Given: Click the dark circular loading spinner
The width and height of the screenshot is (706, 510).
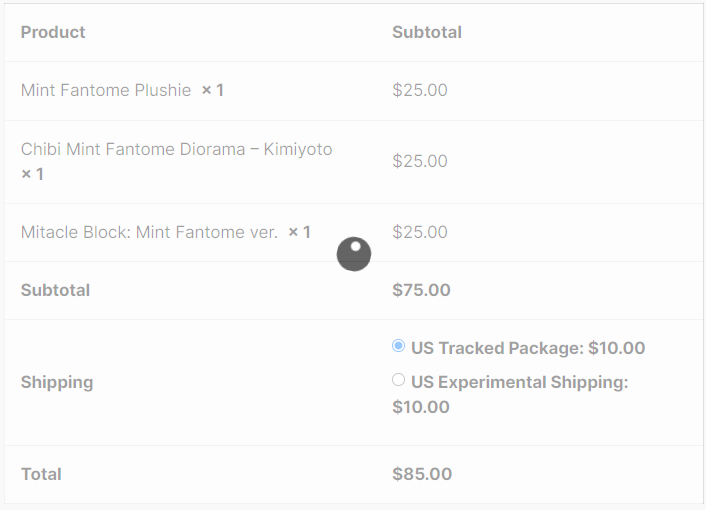Looking at the screenshot, I should tap(354, 254).
